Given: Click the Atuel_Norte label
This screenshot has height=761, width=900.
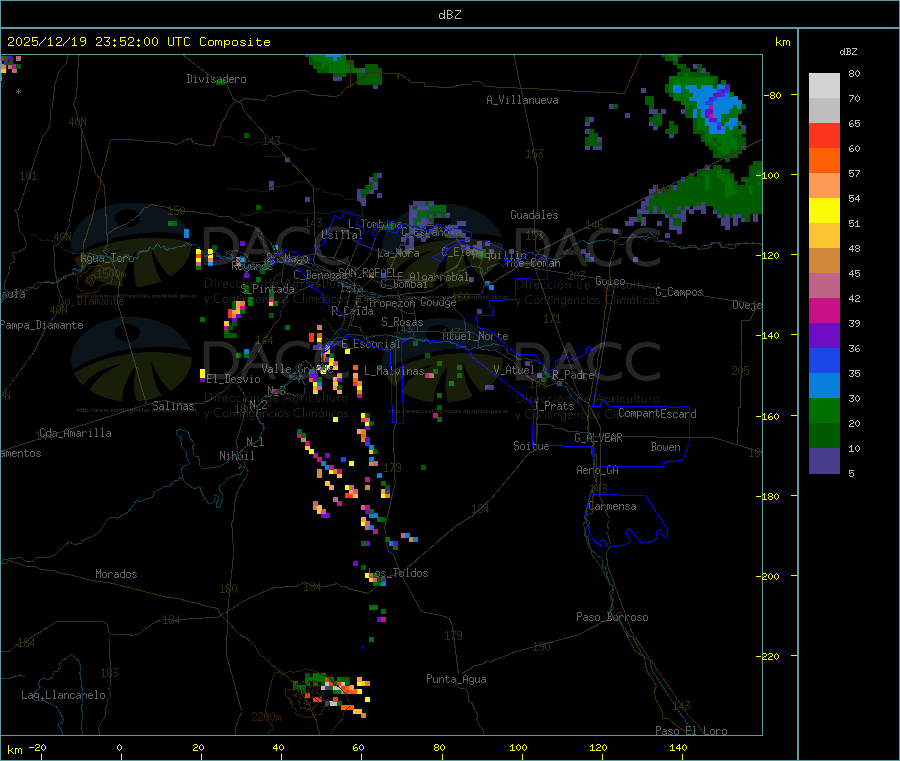Looking at the screenshot, I should [475, 336].
